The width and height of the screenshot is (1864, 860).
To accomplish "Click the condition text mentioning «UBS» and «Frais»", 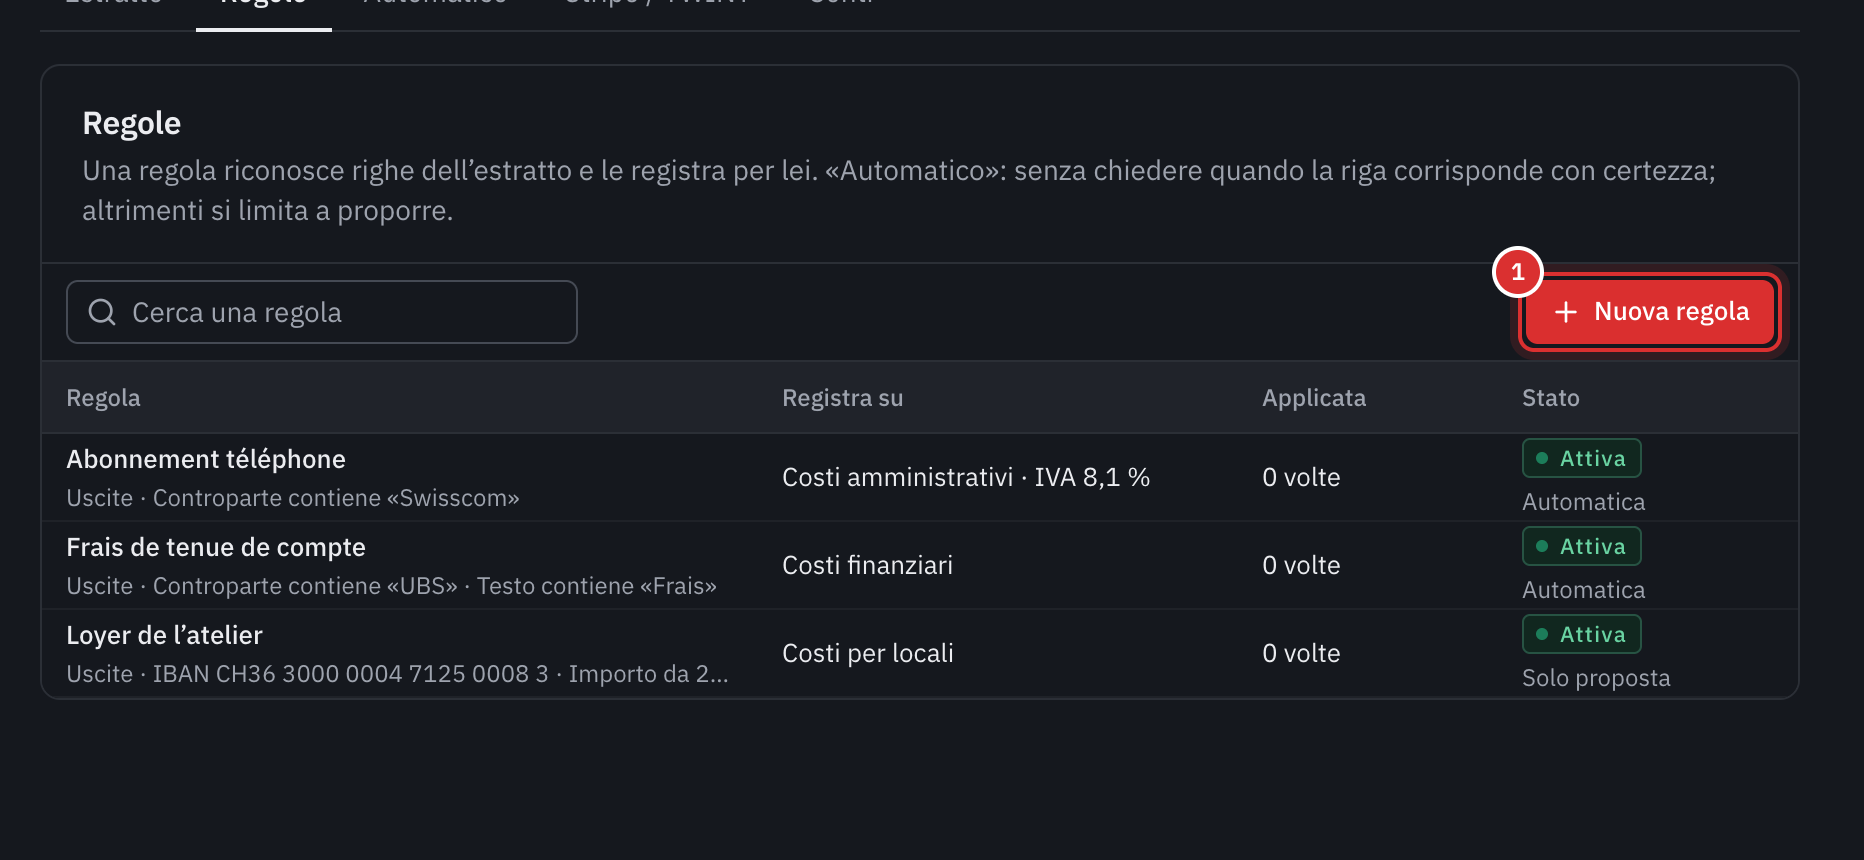I will click(391, 586).
